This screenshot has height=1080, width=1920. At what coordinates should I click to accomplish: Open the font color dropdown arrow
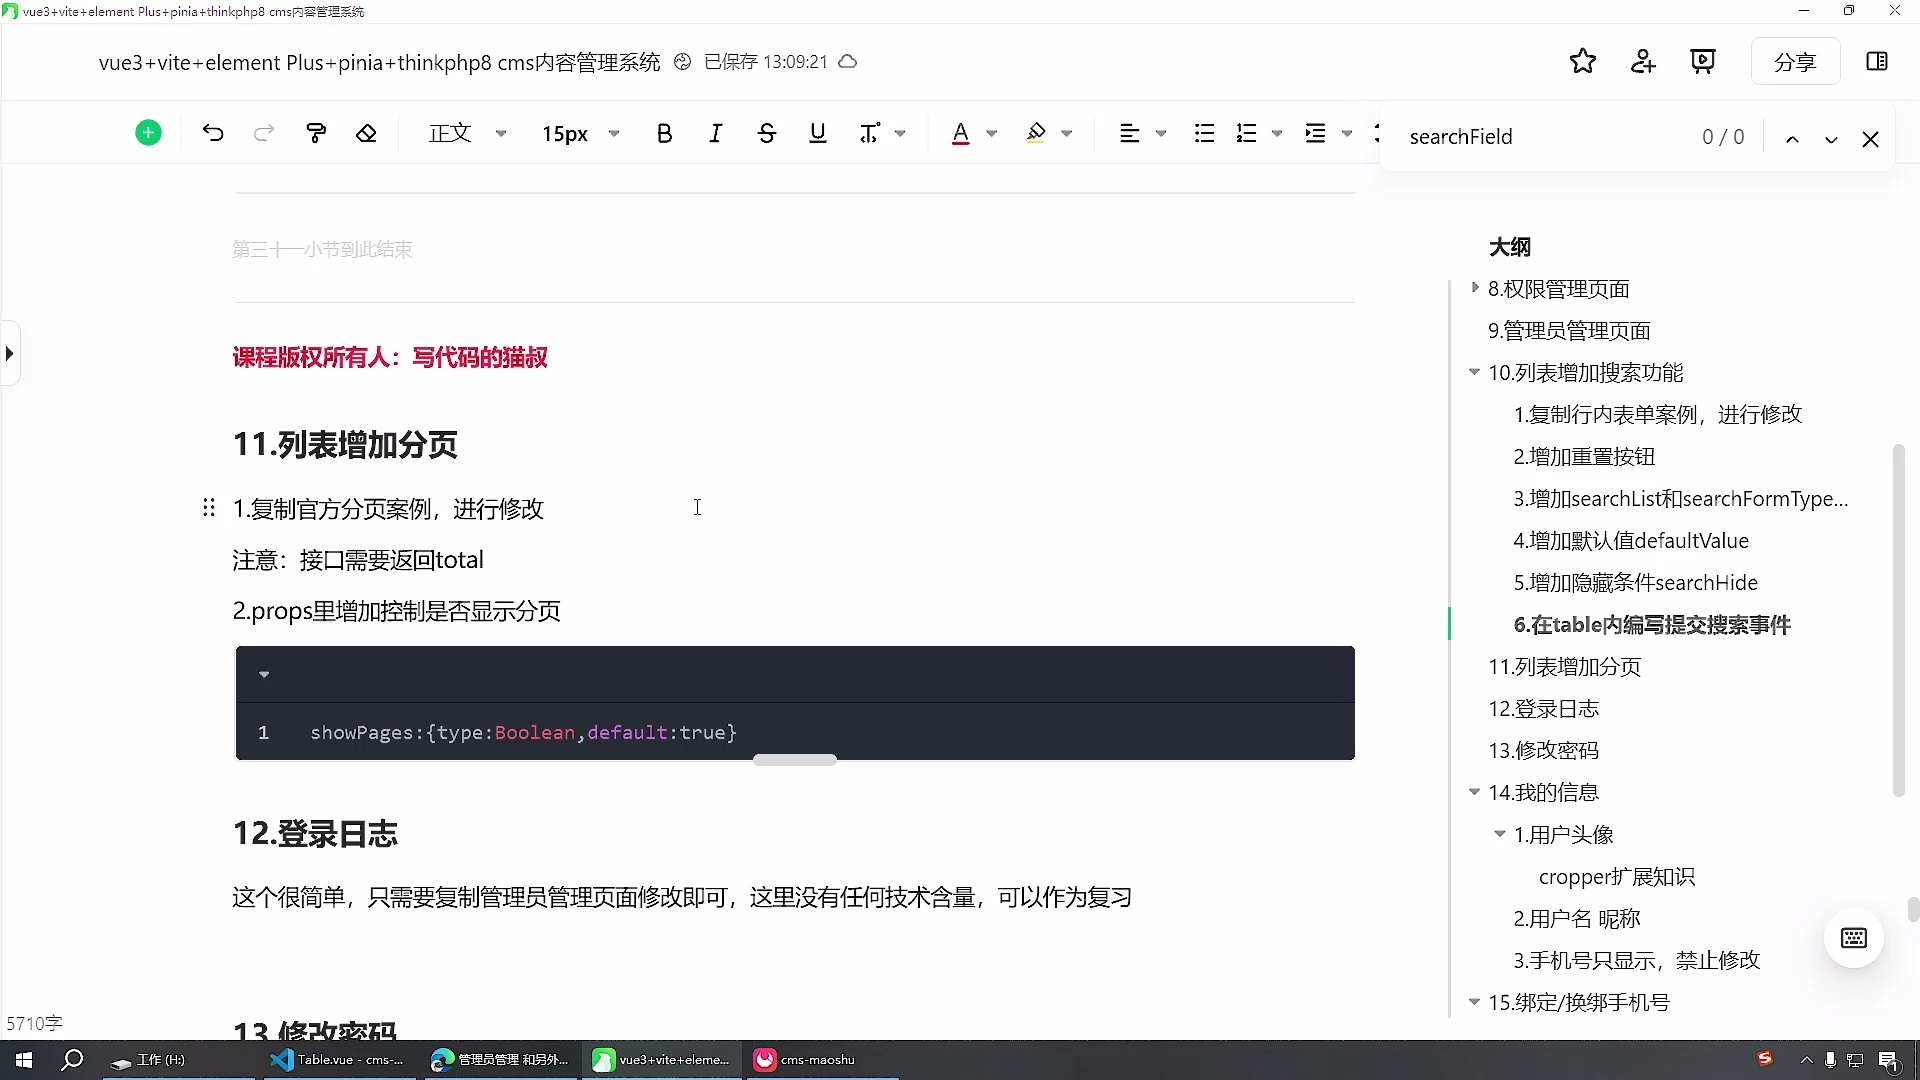[992, 133]
